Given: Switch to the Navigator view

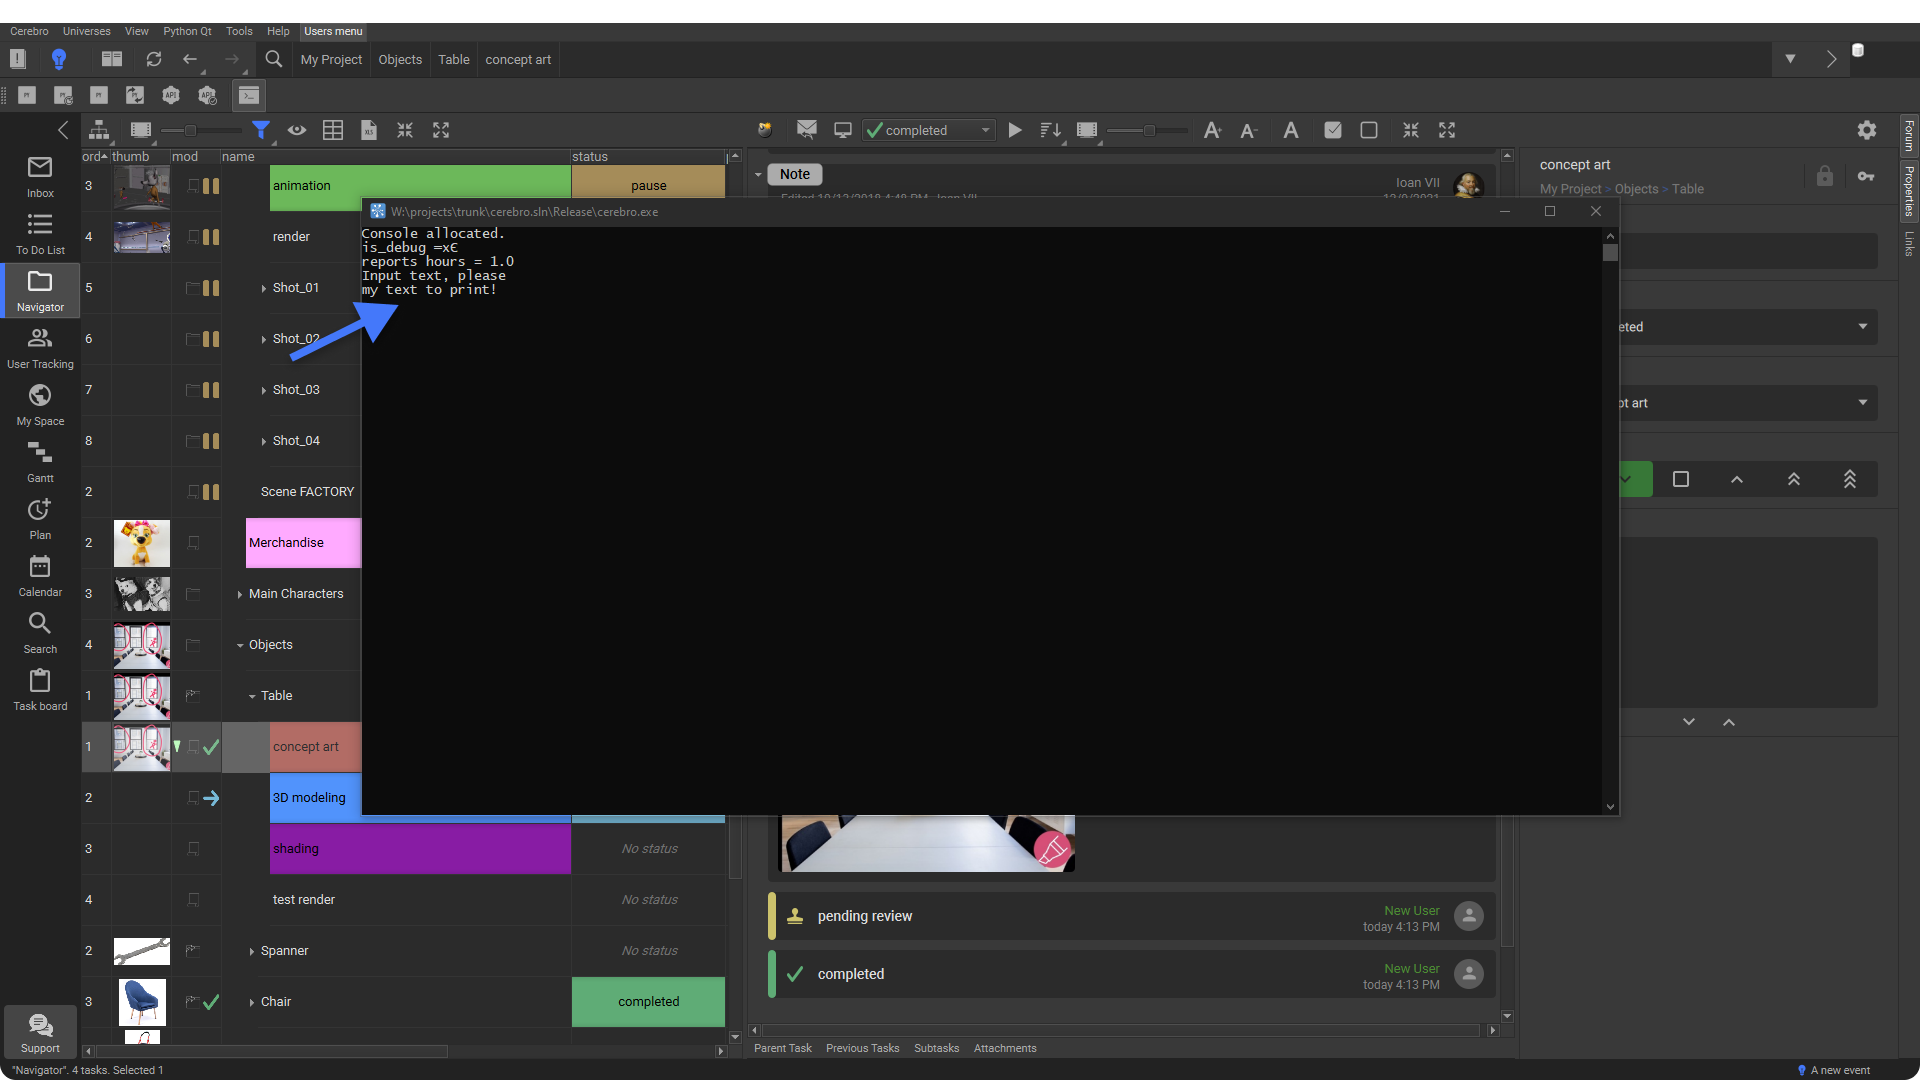Looking at the screenshot, I should click(40, 291).
